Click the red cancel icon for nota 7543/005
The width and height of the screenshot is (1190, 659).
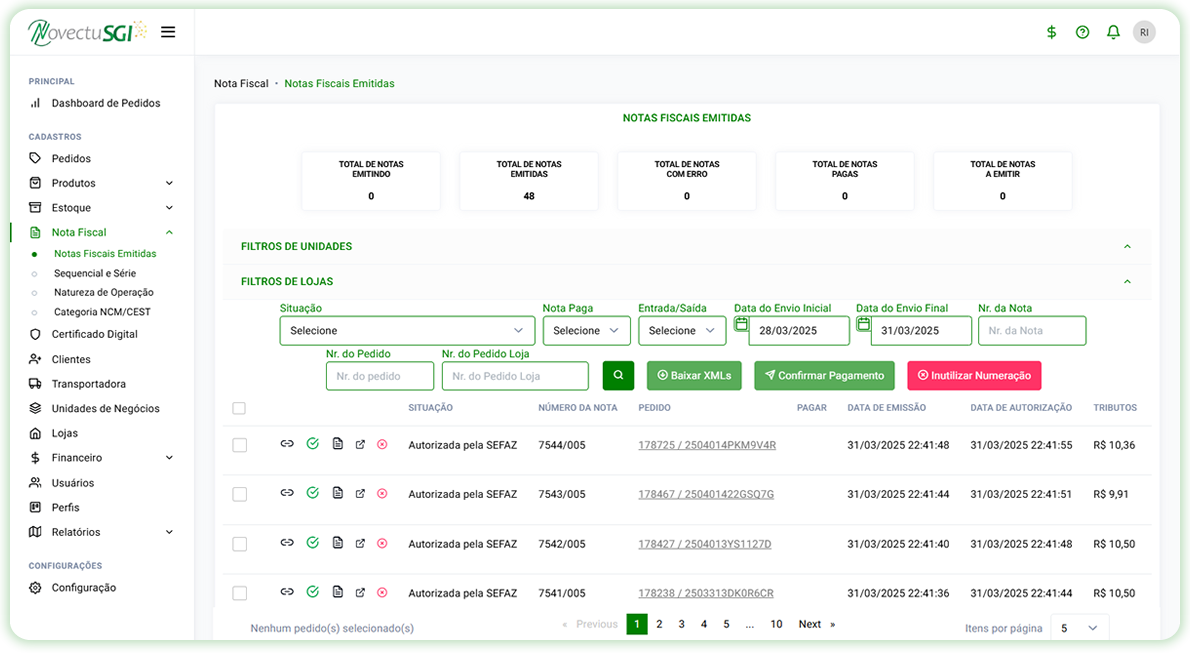pos(382,493)
